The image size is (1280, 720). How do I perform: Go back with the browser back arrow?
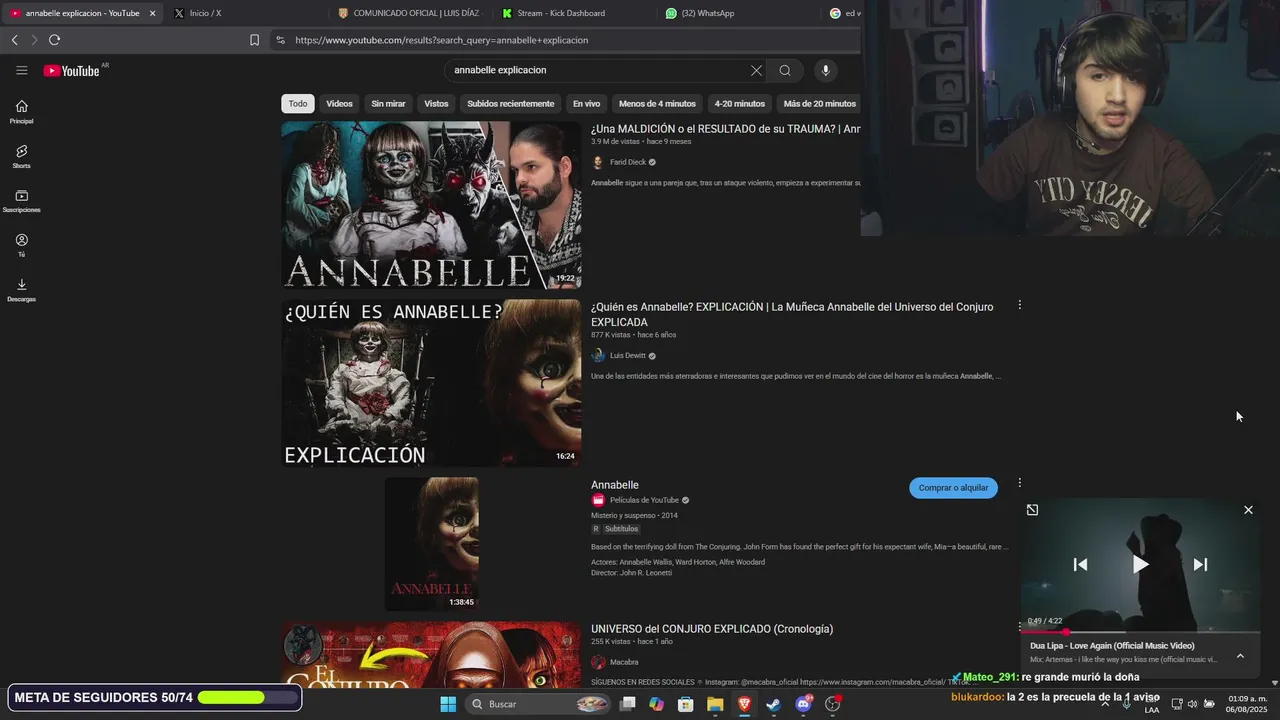14,40
